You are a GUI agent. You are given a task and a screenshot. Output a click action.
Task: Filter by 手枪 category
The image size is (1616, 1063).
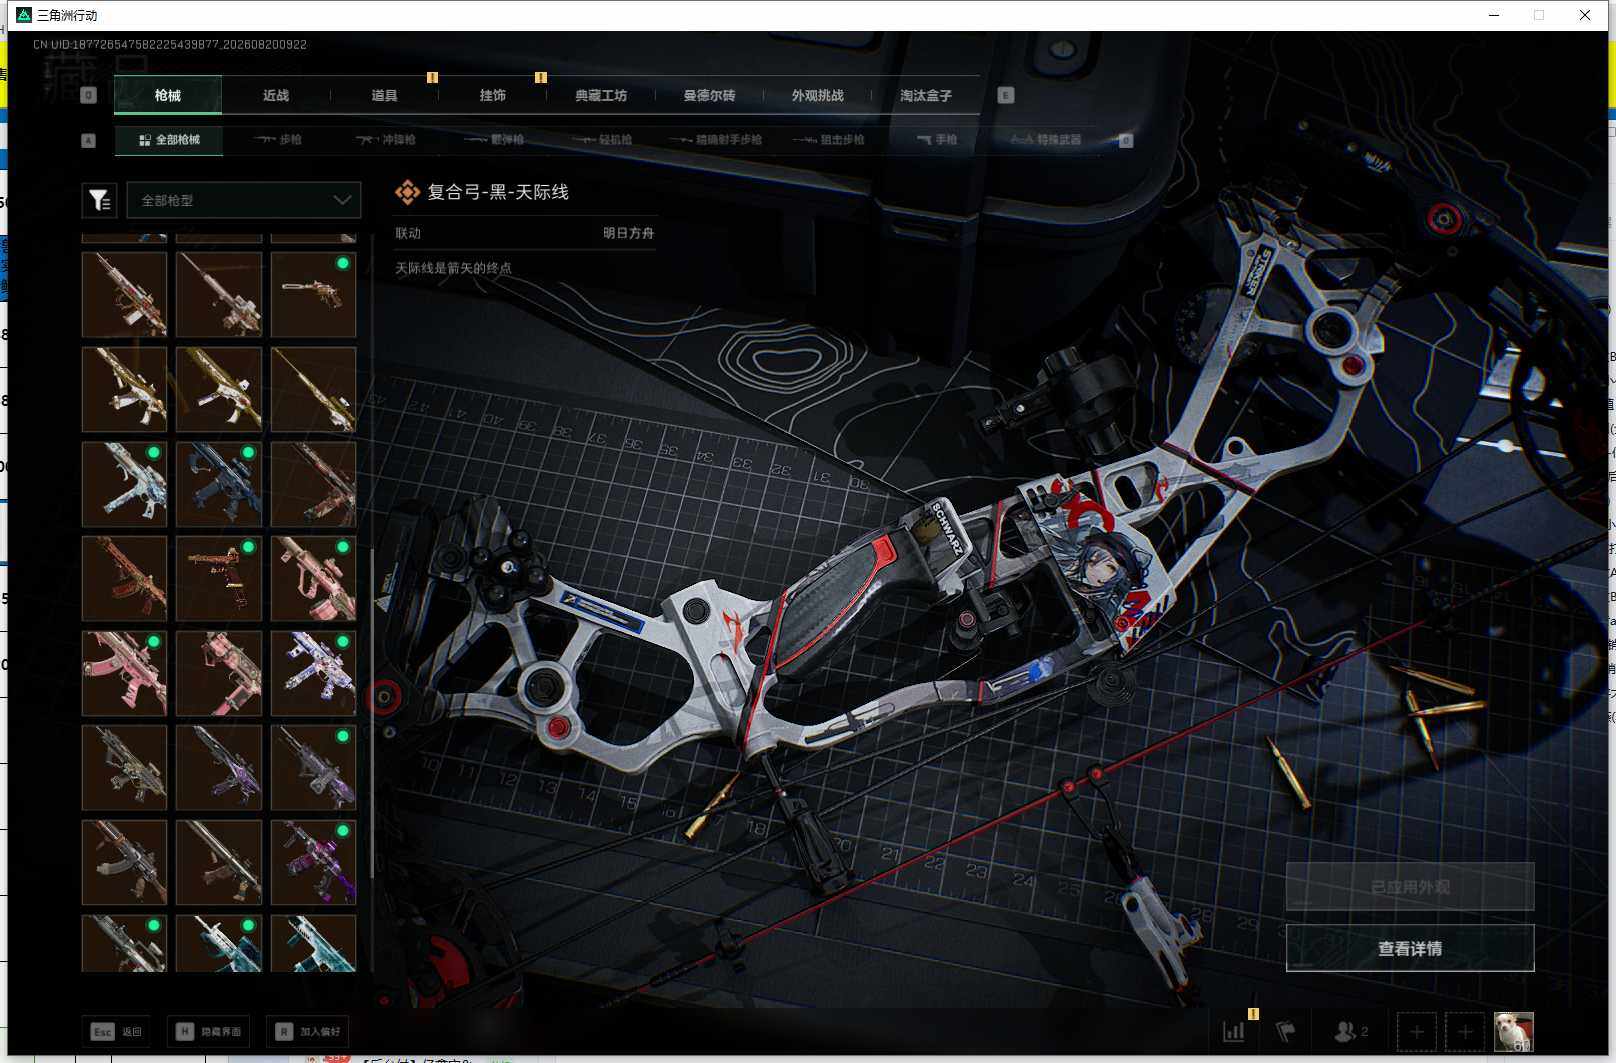tap(937, 140)
